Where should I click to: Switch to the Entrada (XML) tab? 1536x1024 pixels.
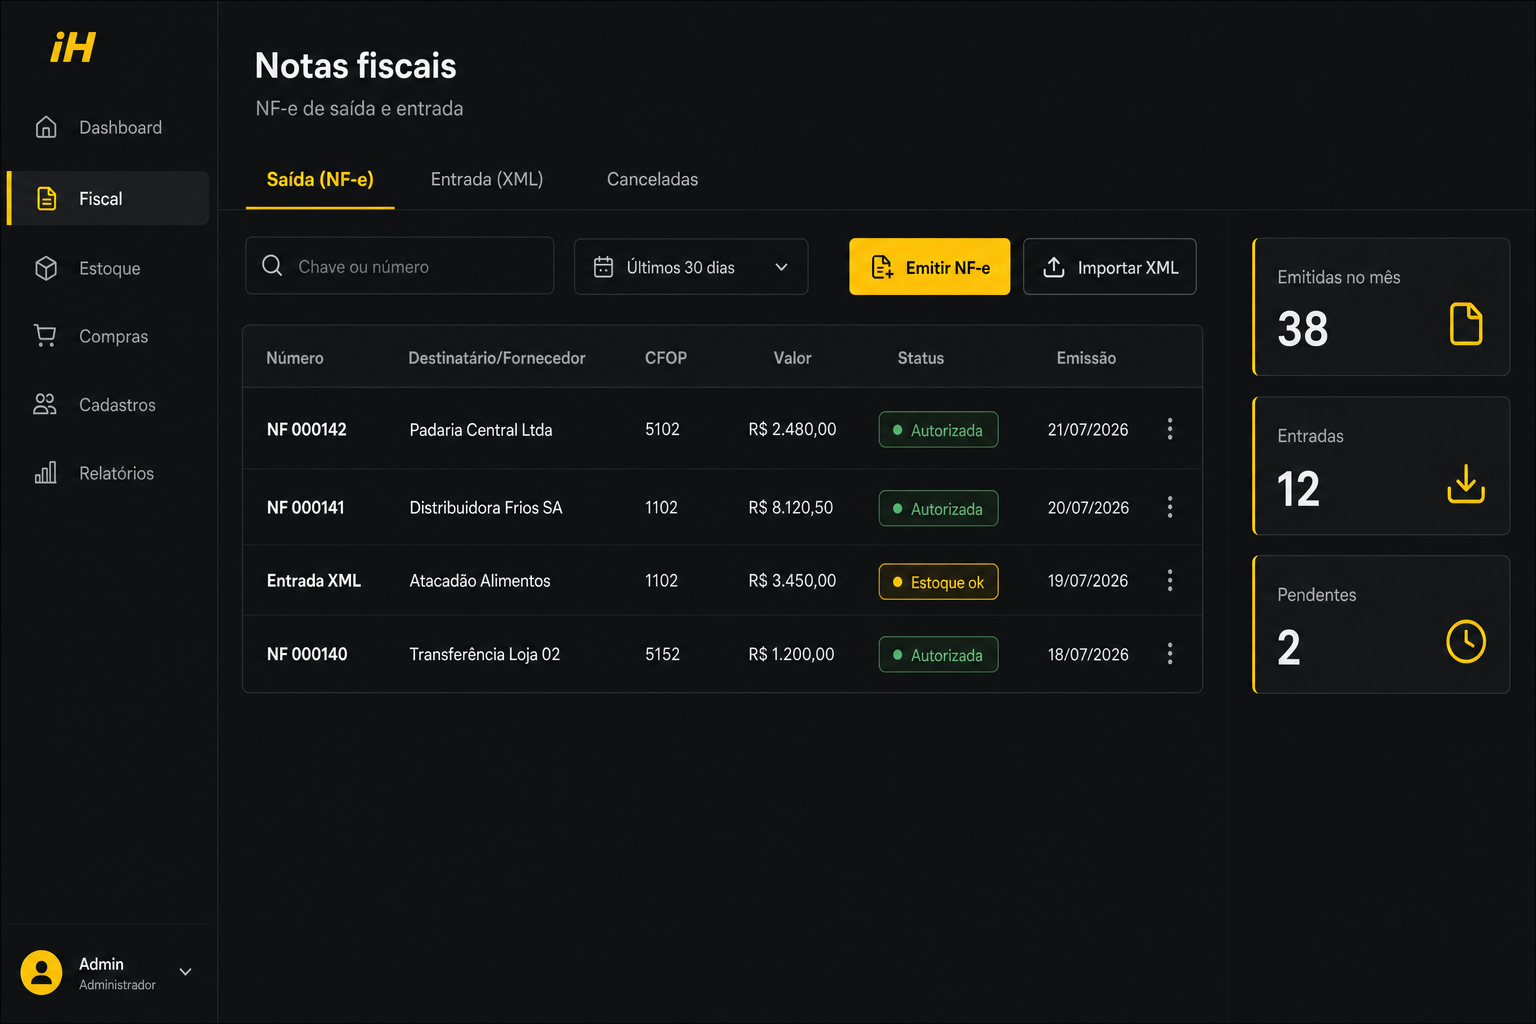(x=487, y=179)
